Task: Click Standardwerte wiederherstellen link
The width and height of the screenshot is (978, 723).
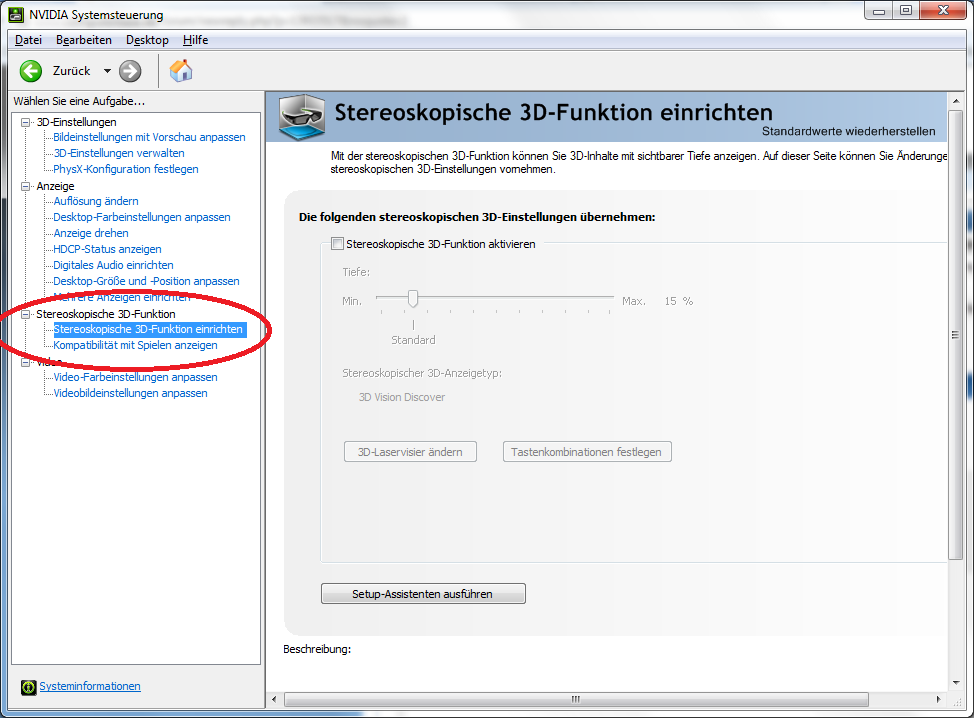Action: [849, 132]
